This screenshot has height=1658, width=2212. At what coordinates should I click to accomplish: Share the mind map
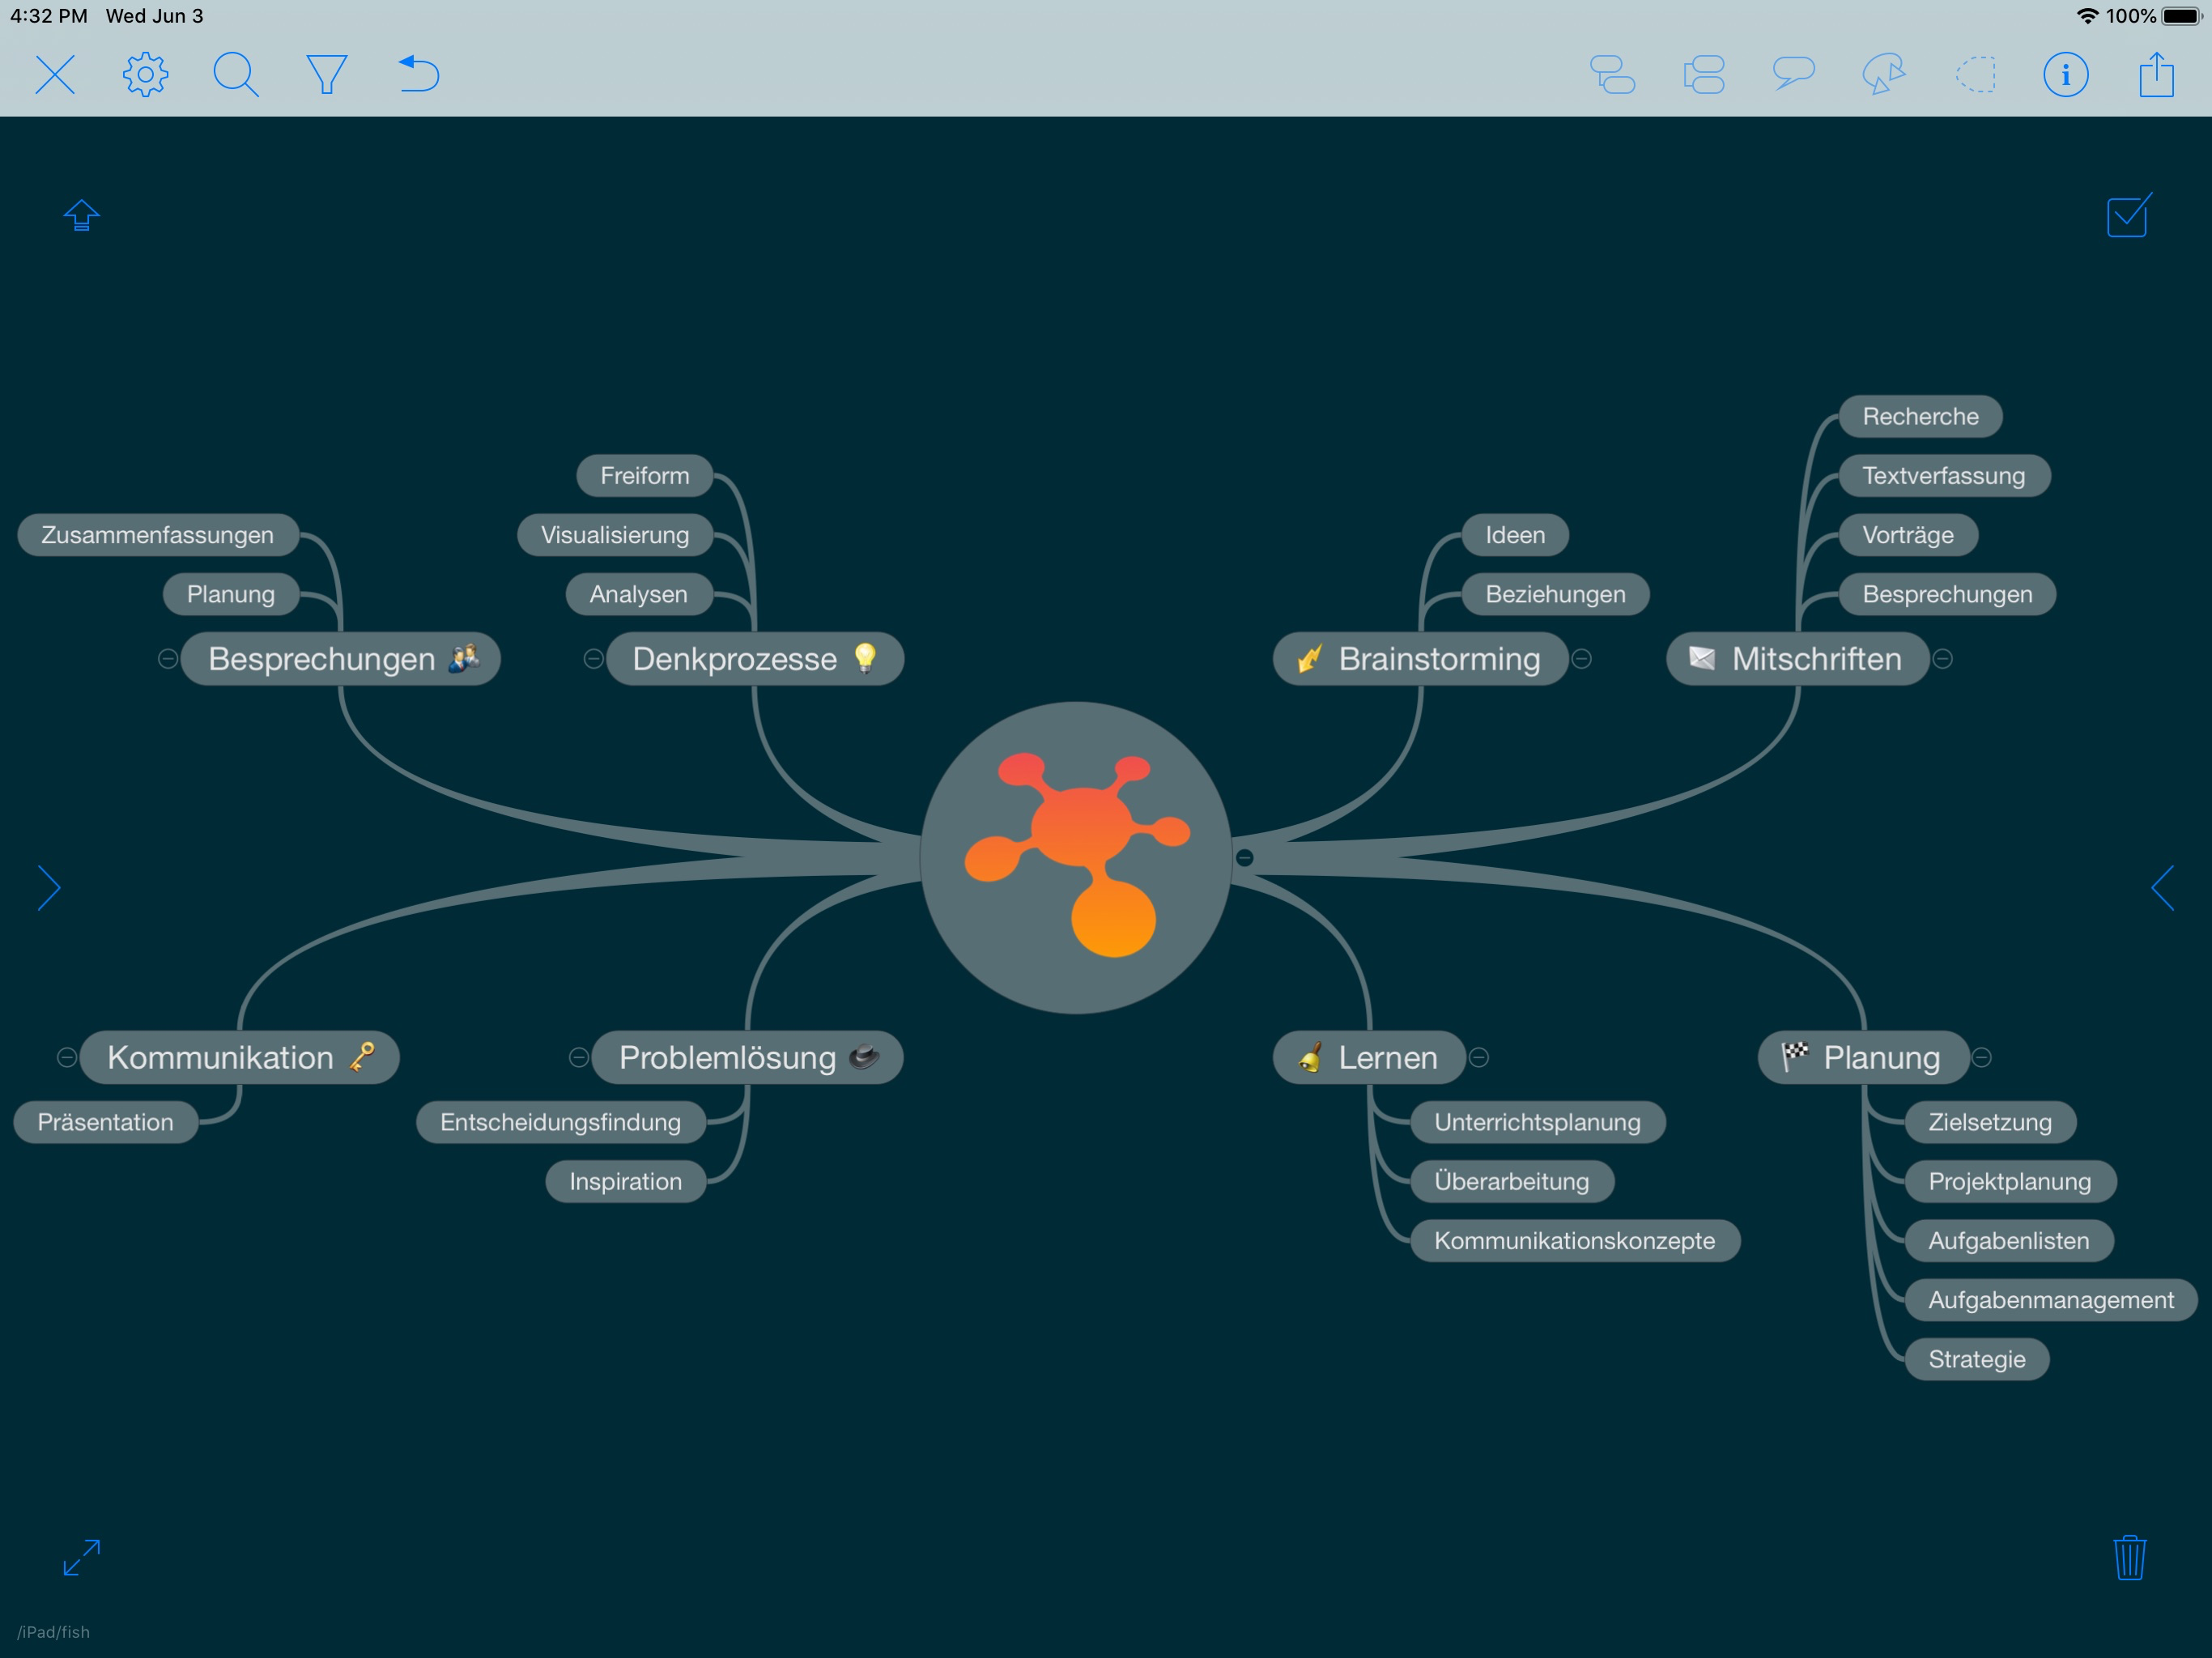[x=2156, y=74]
